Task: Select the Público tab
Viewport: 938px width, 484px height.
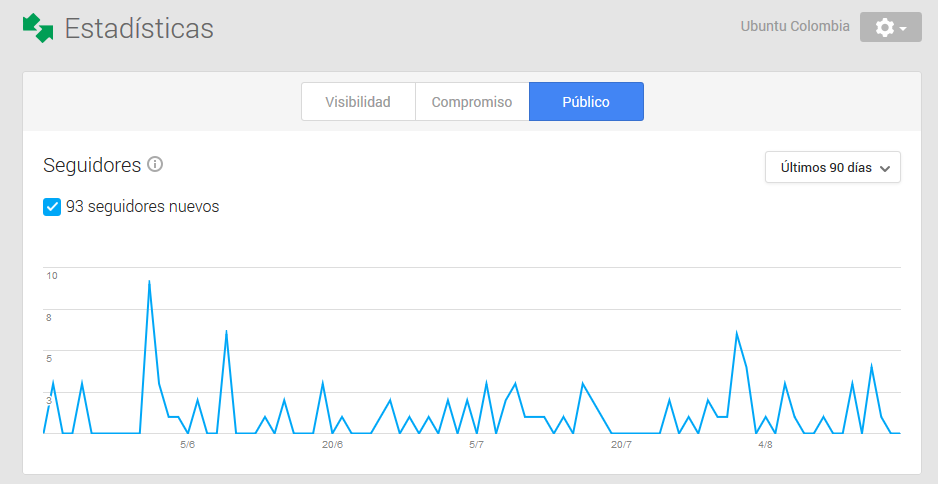Action: coord(586,102)
